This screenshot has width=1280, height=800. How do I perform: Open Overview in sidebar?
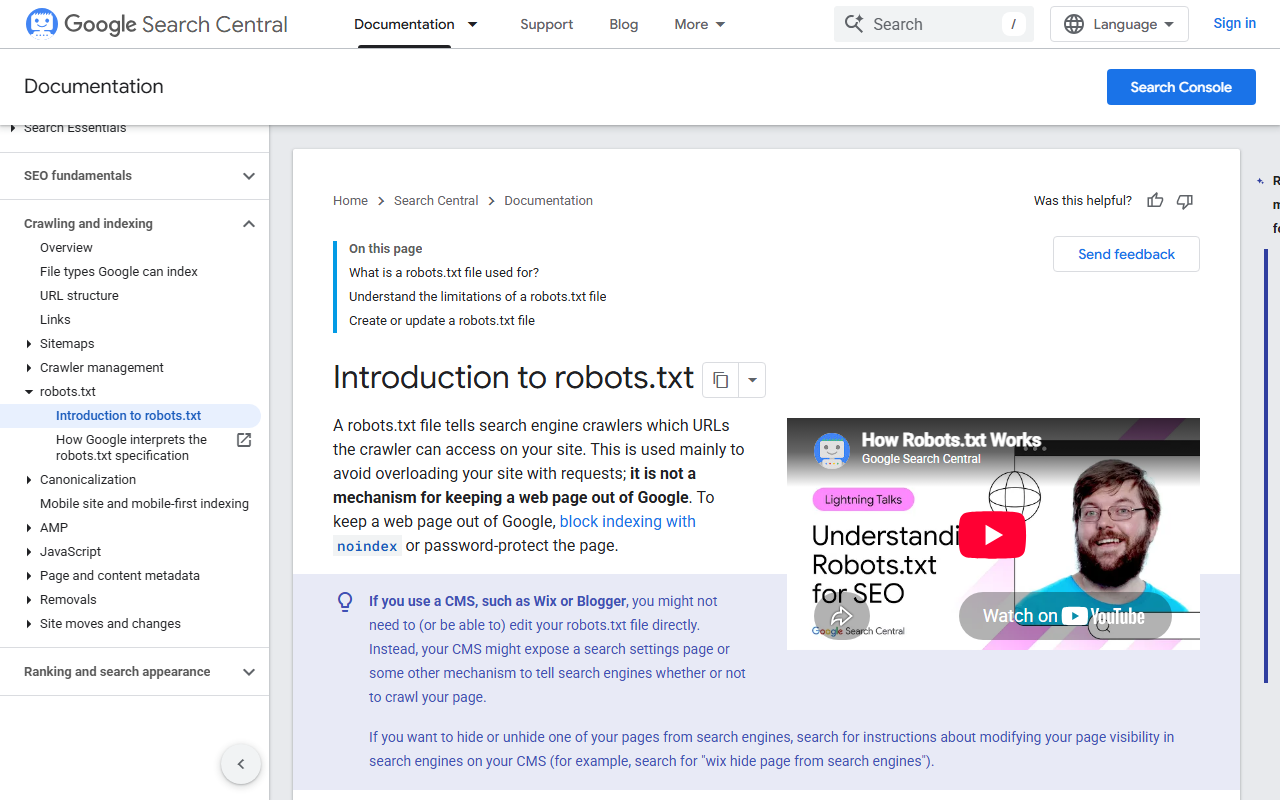pos(66,248)
